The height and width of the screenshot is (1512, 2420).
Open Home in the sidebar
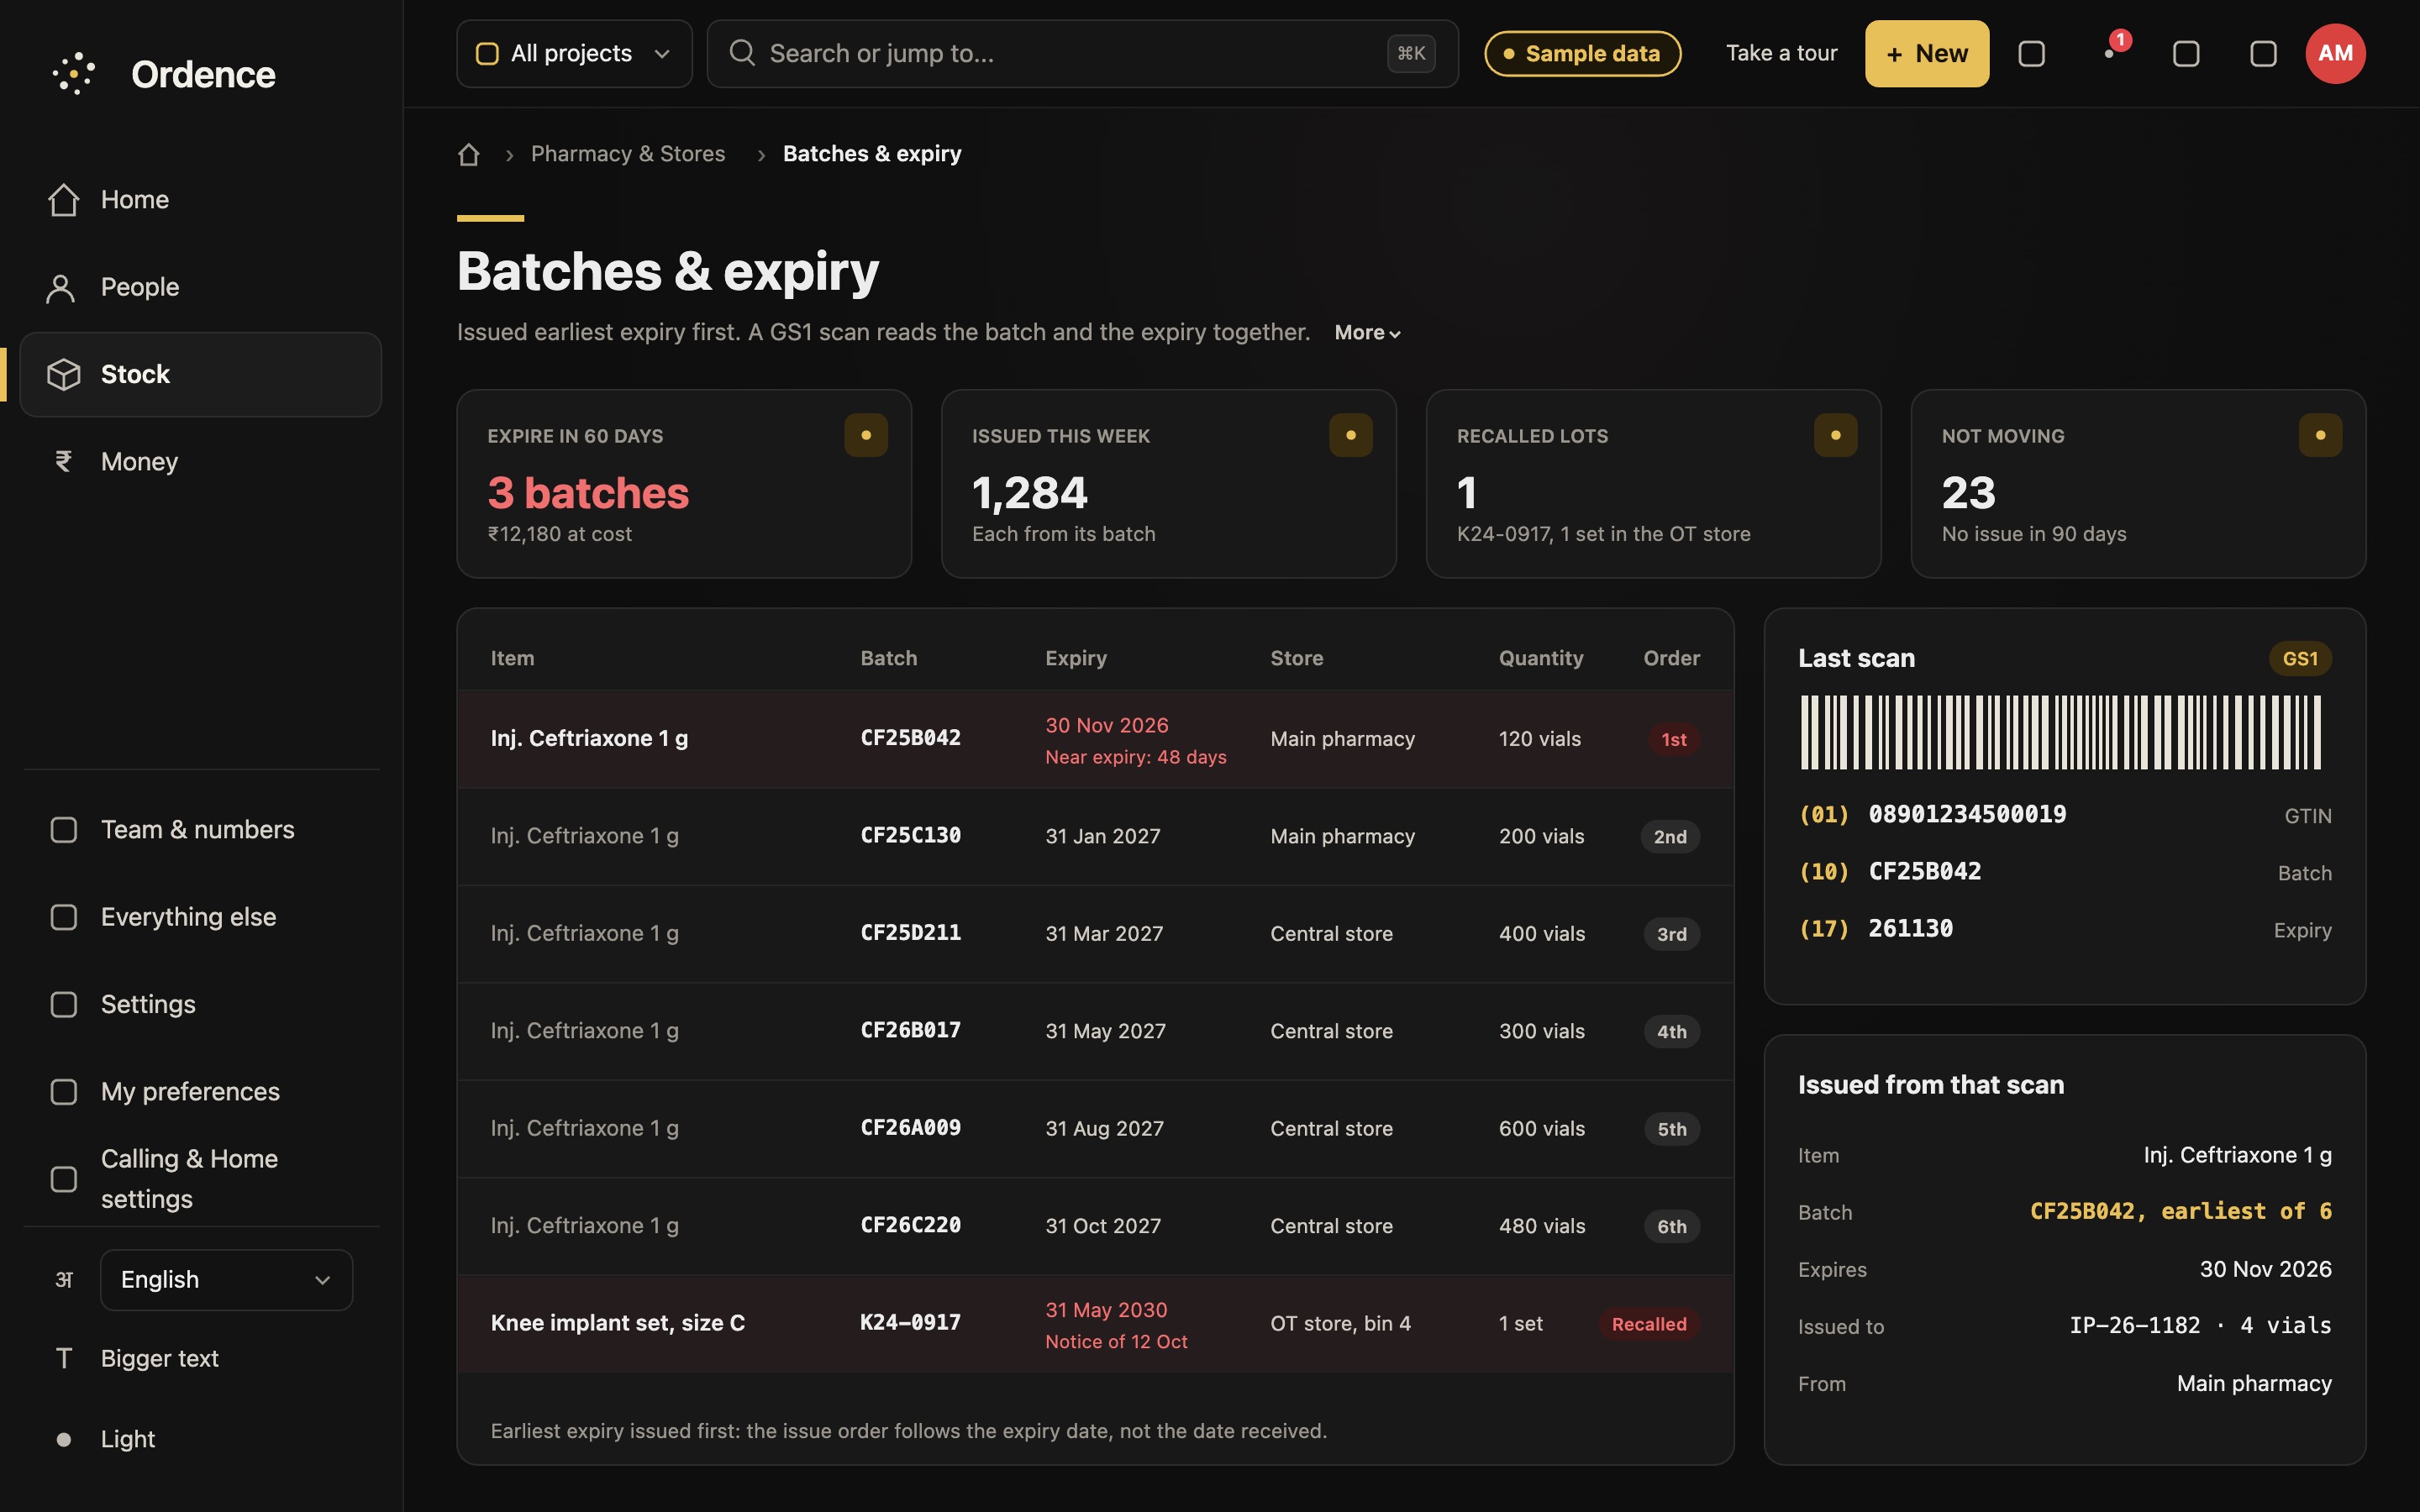(200, 199)
